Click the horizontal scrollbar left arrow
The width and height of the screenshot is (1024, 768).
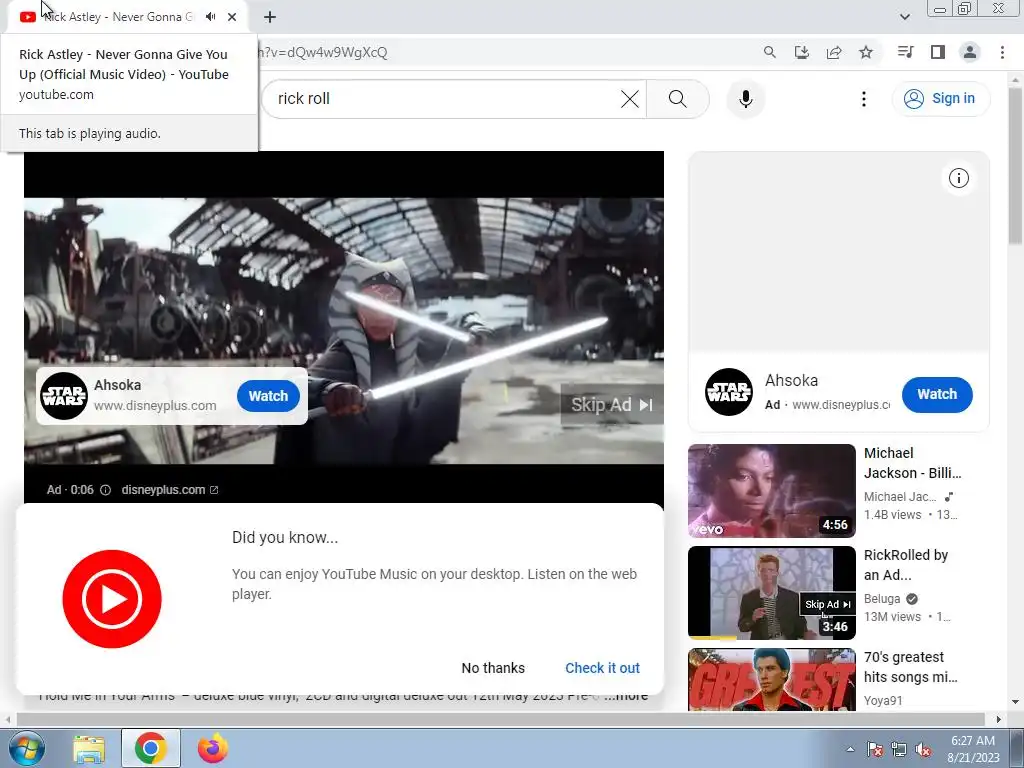click(x=8, y=720)
